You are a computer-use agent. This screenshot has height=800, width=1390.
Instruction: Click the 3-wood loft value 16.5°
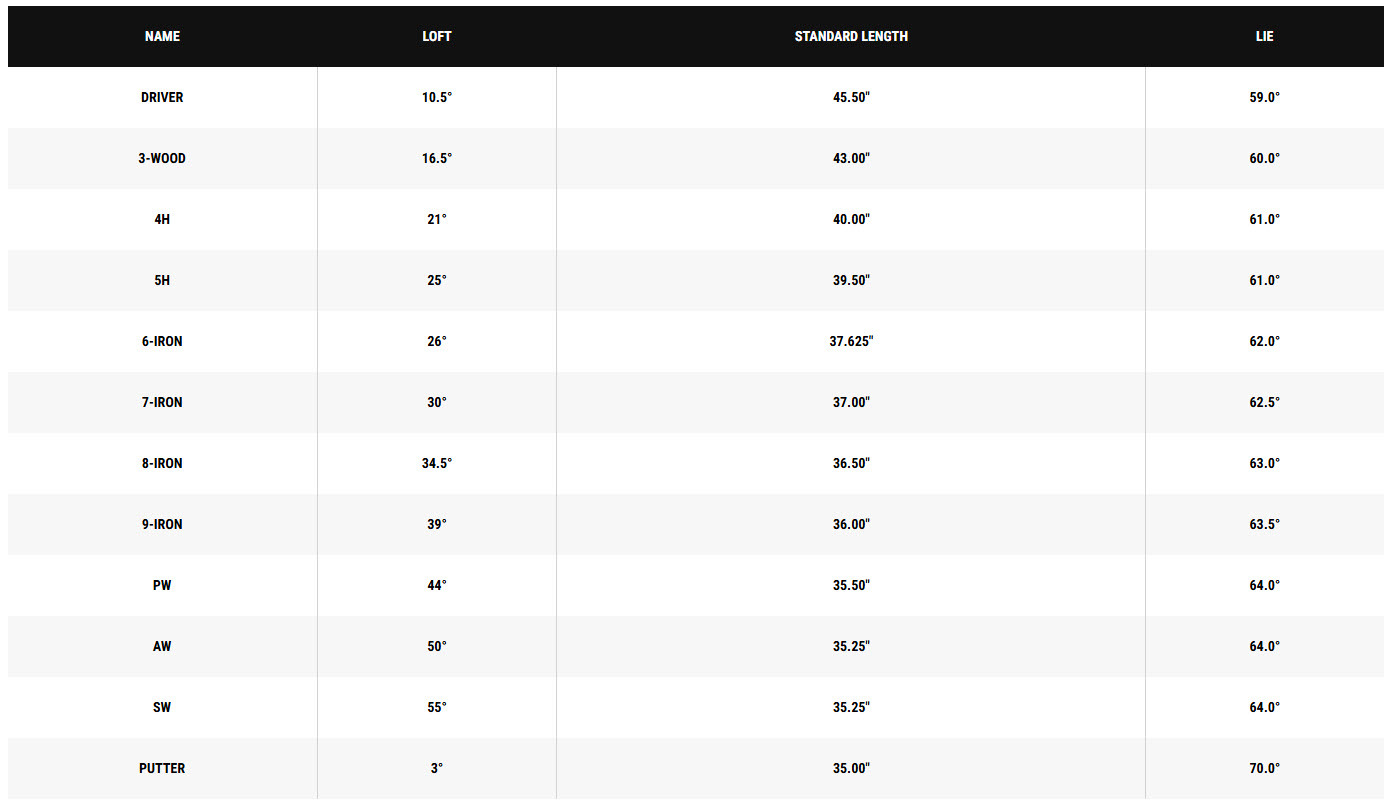click(x=437, y=158)
